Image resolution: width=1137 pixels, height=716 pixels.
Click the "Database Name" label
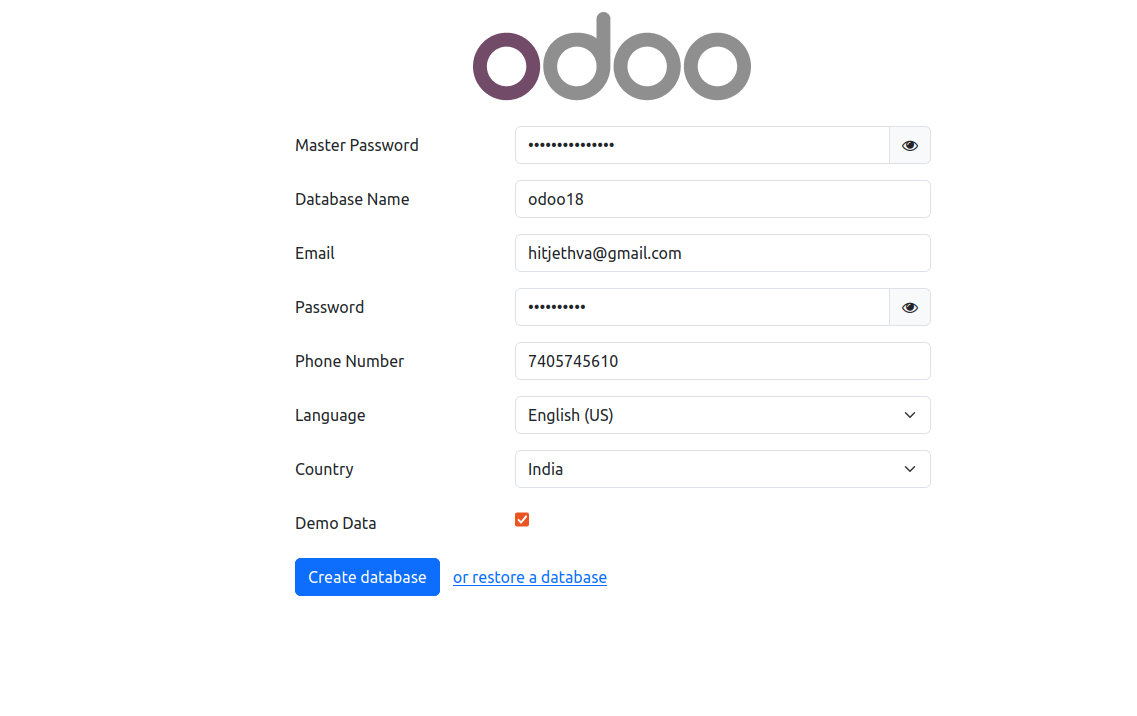(x=352, y=199)
